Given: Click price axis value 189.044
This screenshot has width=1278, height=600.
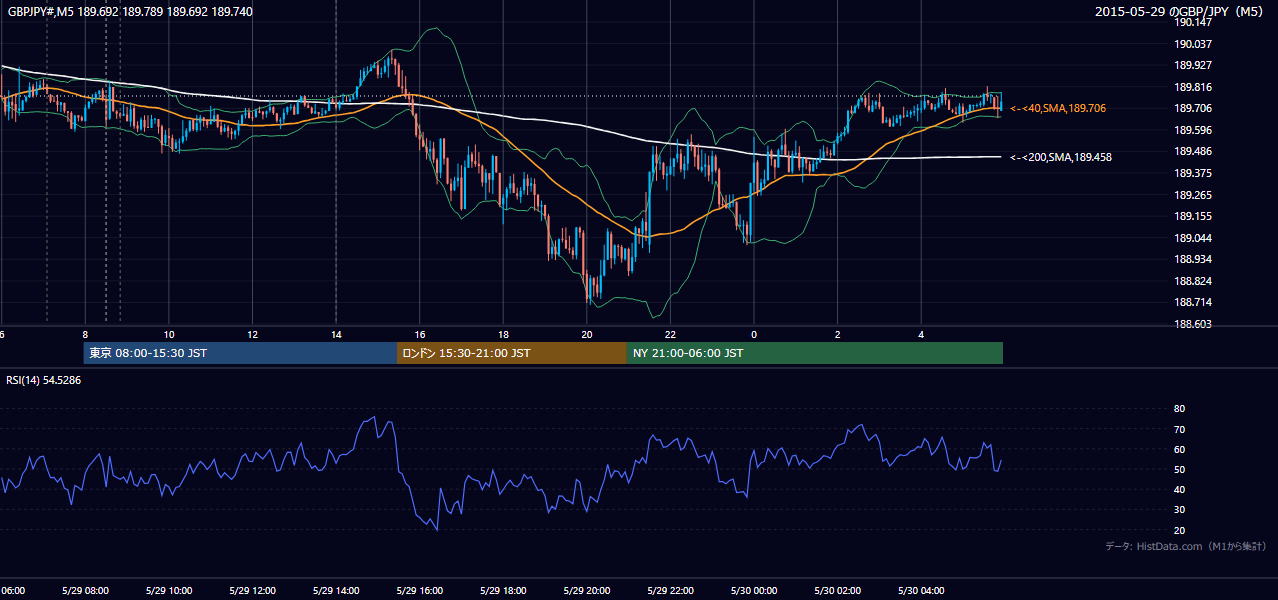Looking at the screenshot, I should (1193, 238).
